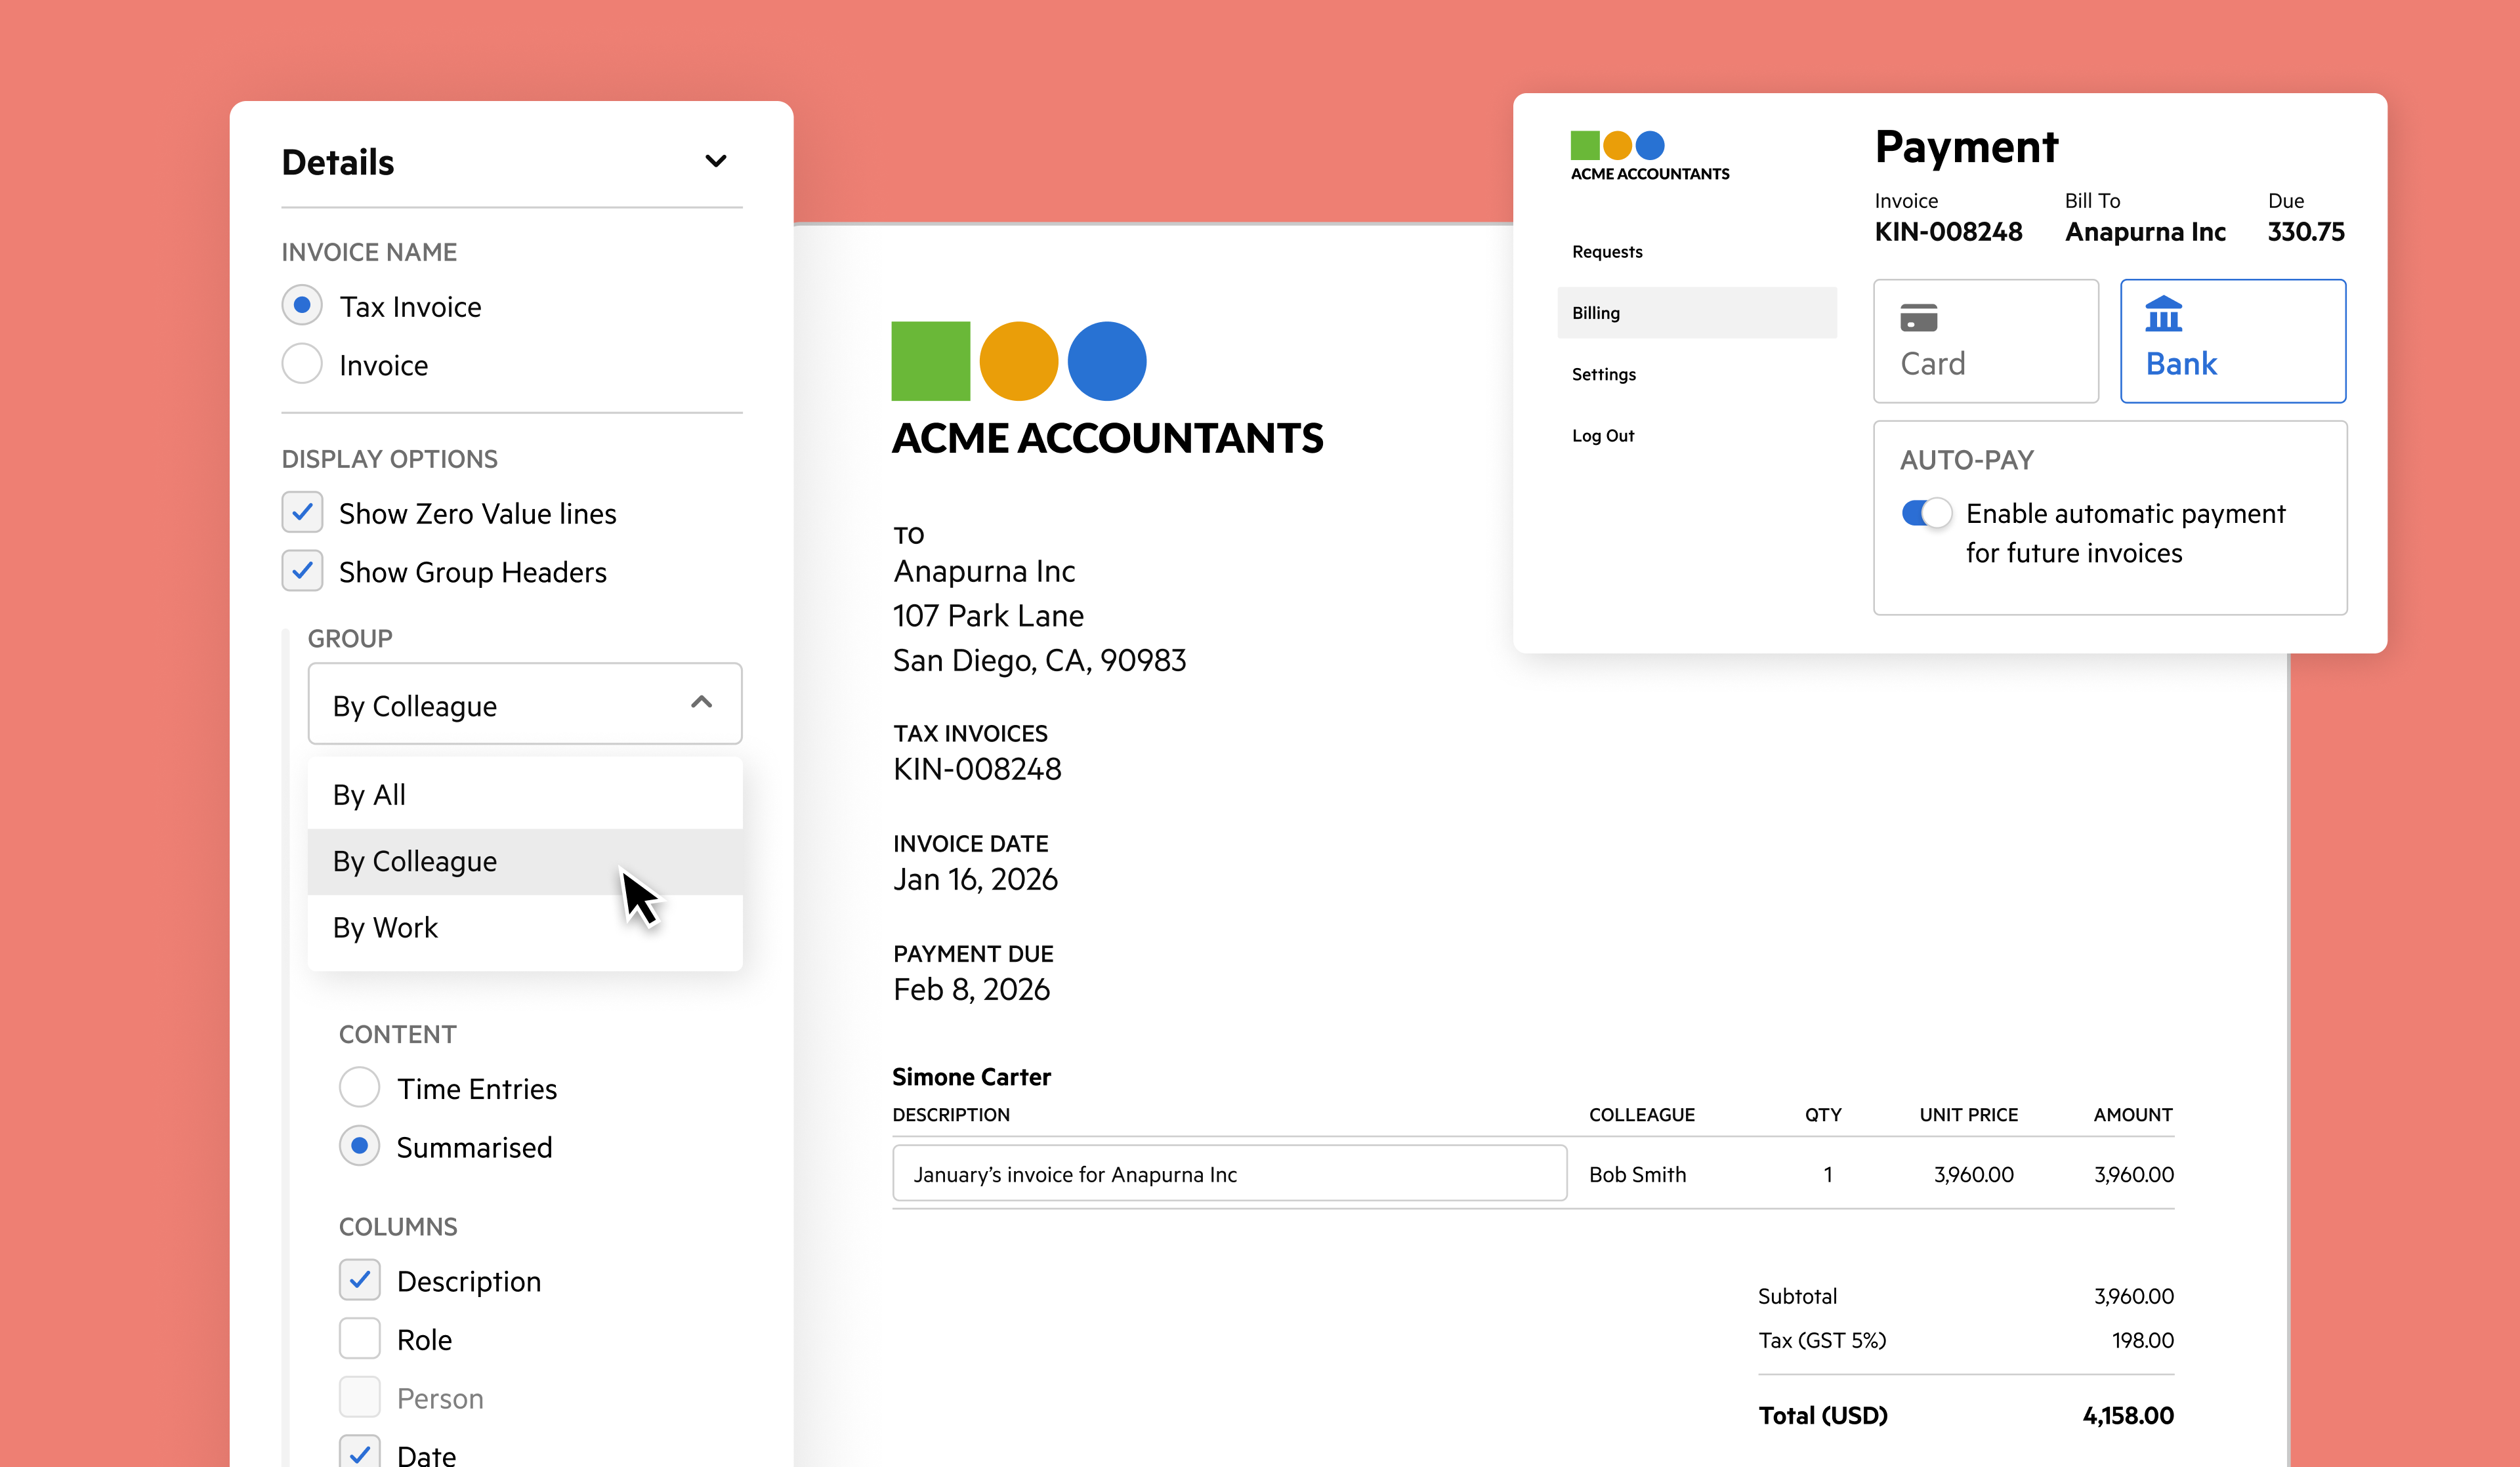
Task: Select Time Entries content option
Action: point(359,1088)
